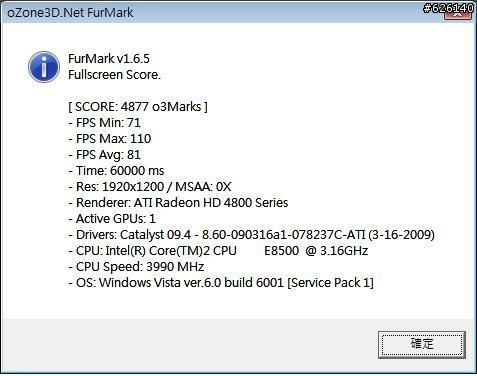Click the 'Active GPUs: 1' line

tap(112, 219)
